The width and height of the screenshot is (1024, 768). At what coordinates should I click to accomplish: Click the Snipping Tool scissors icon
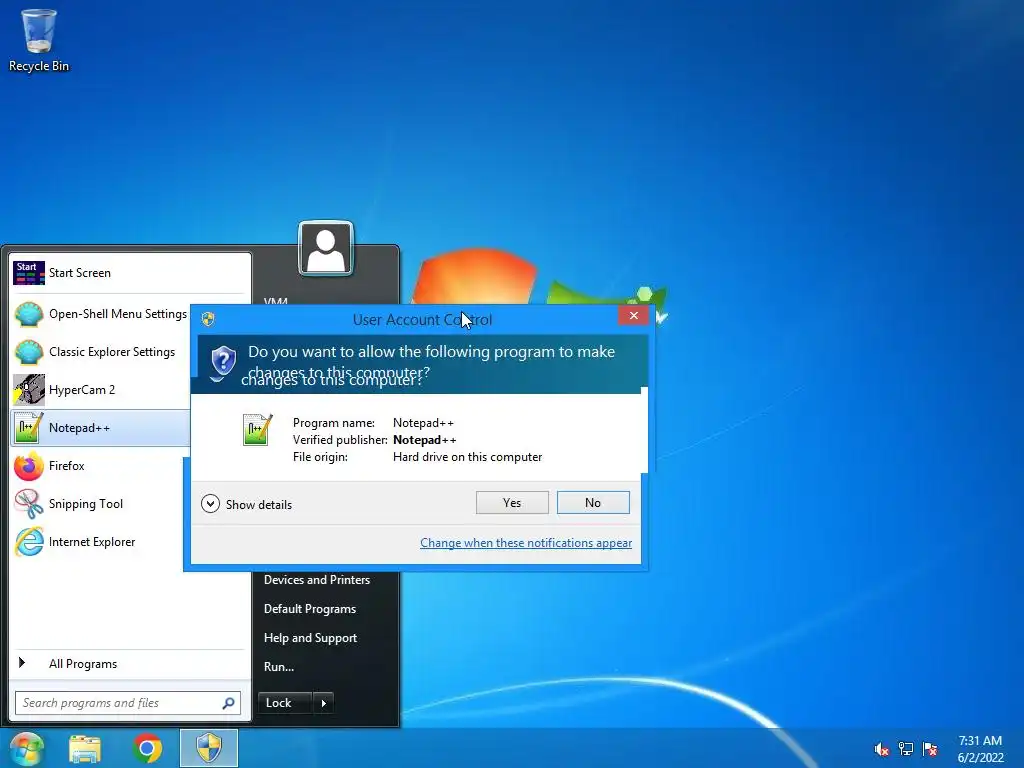tap(29, 504)
